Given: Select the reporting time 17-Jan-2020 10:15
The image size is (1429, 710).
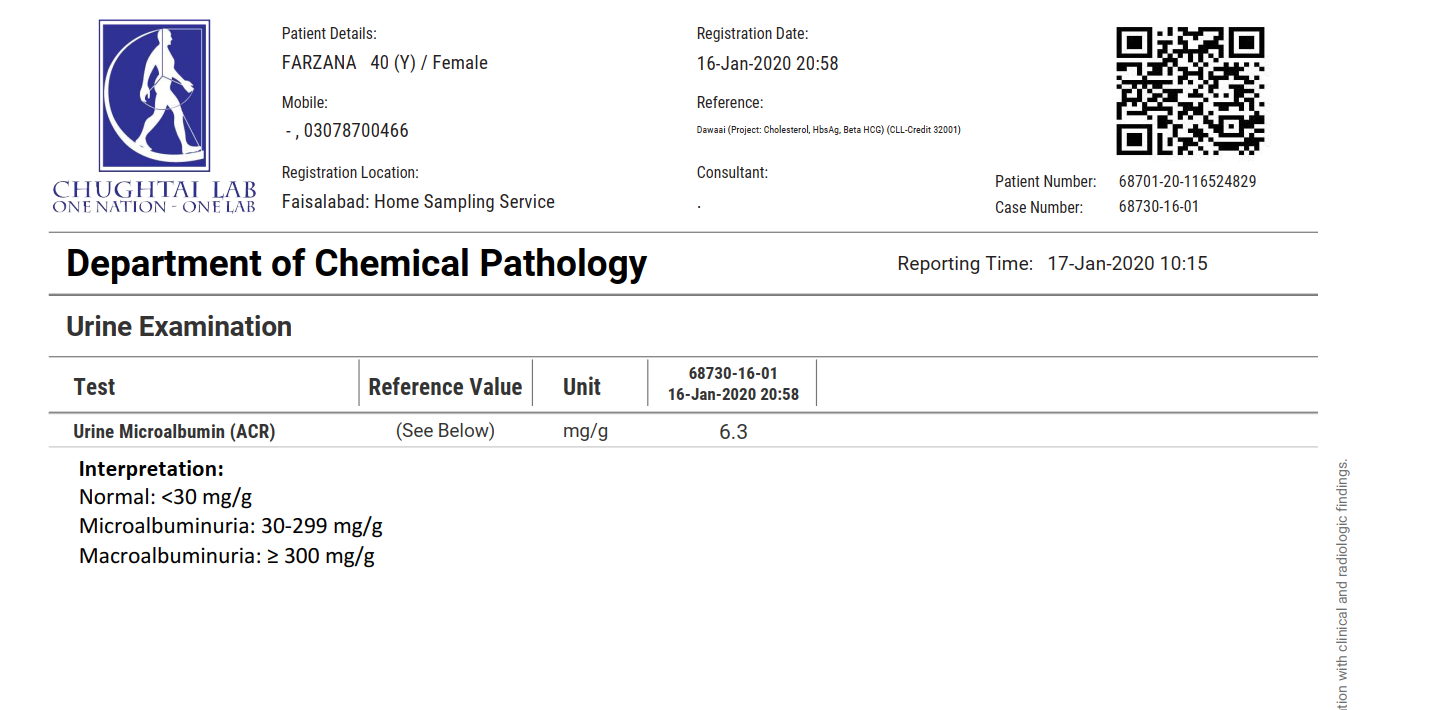Looking at the screenshot, I should tap(1127, 264).
